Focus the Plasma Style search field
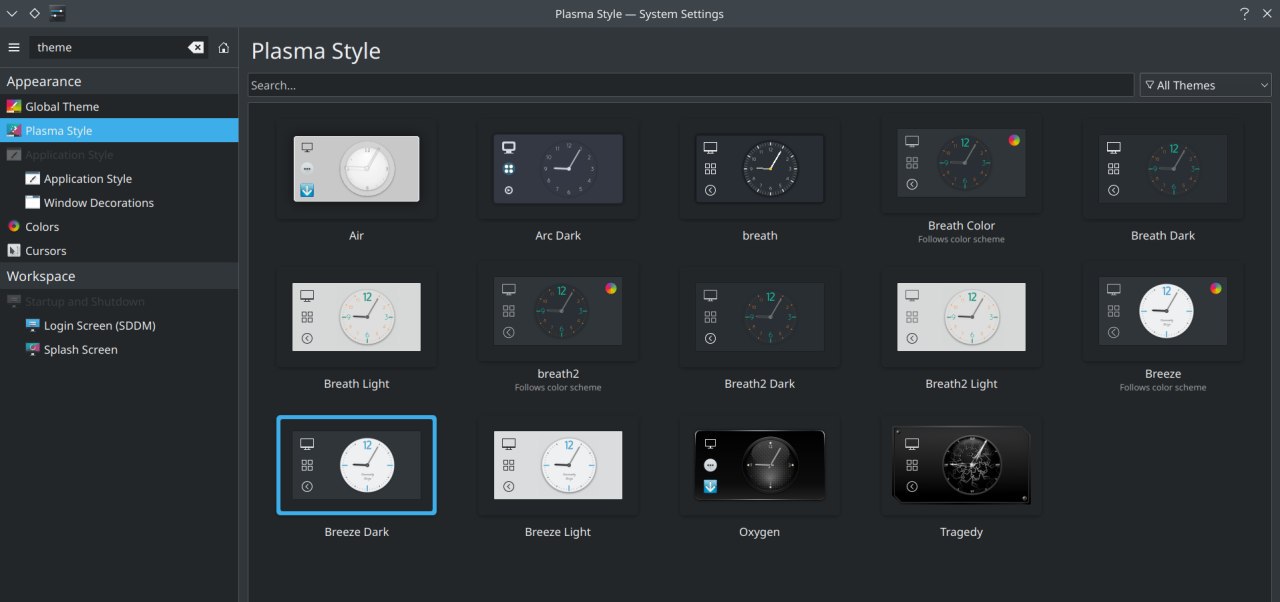 (x=691, y=85)
